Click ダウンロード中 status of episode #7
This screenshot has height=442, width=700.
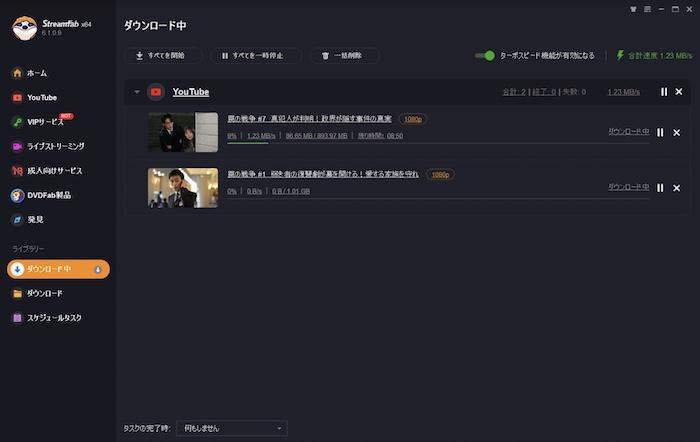click(629, 131)
